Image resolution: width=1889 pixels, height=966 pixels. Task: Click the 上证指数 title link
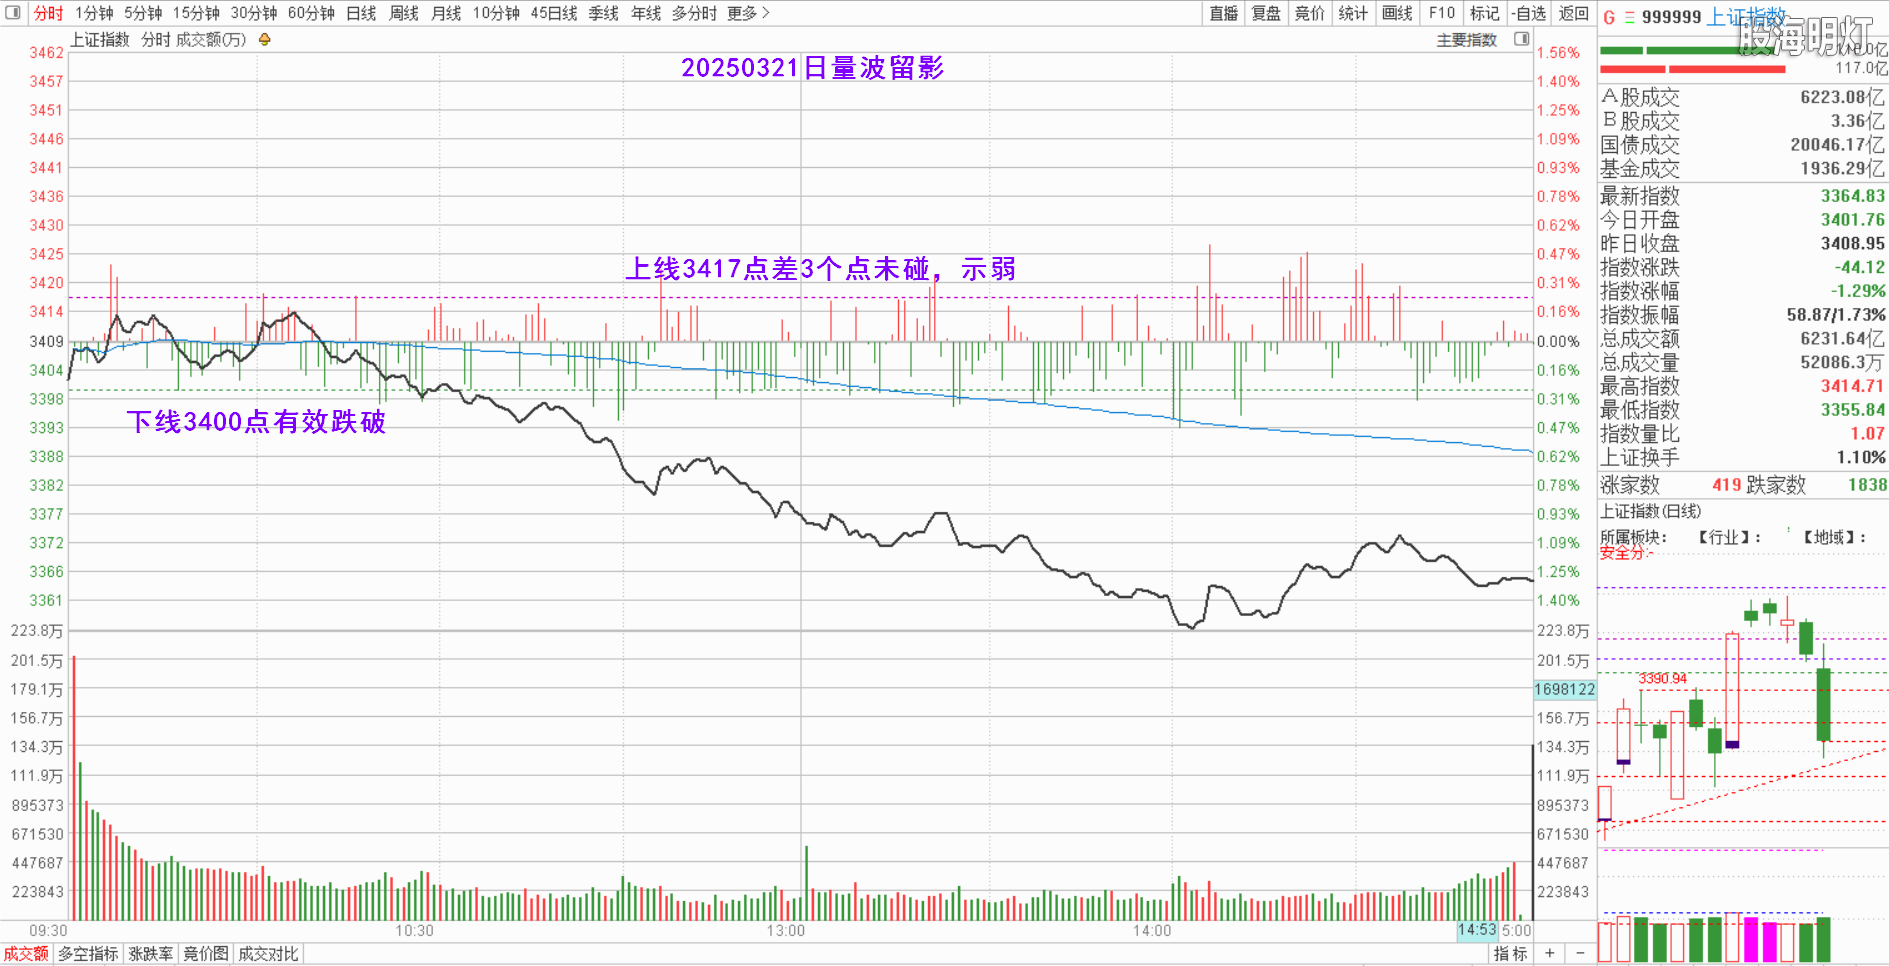1746,17
